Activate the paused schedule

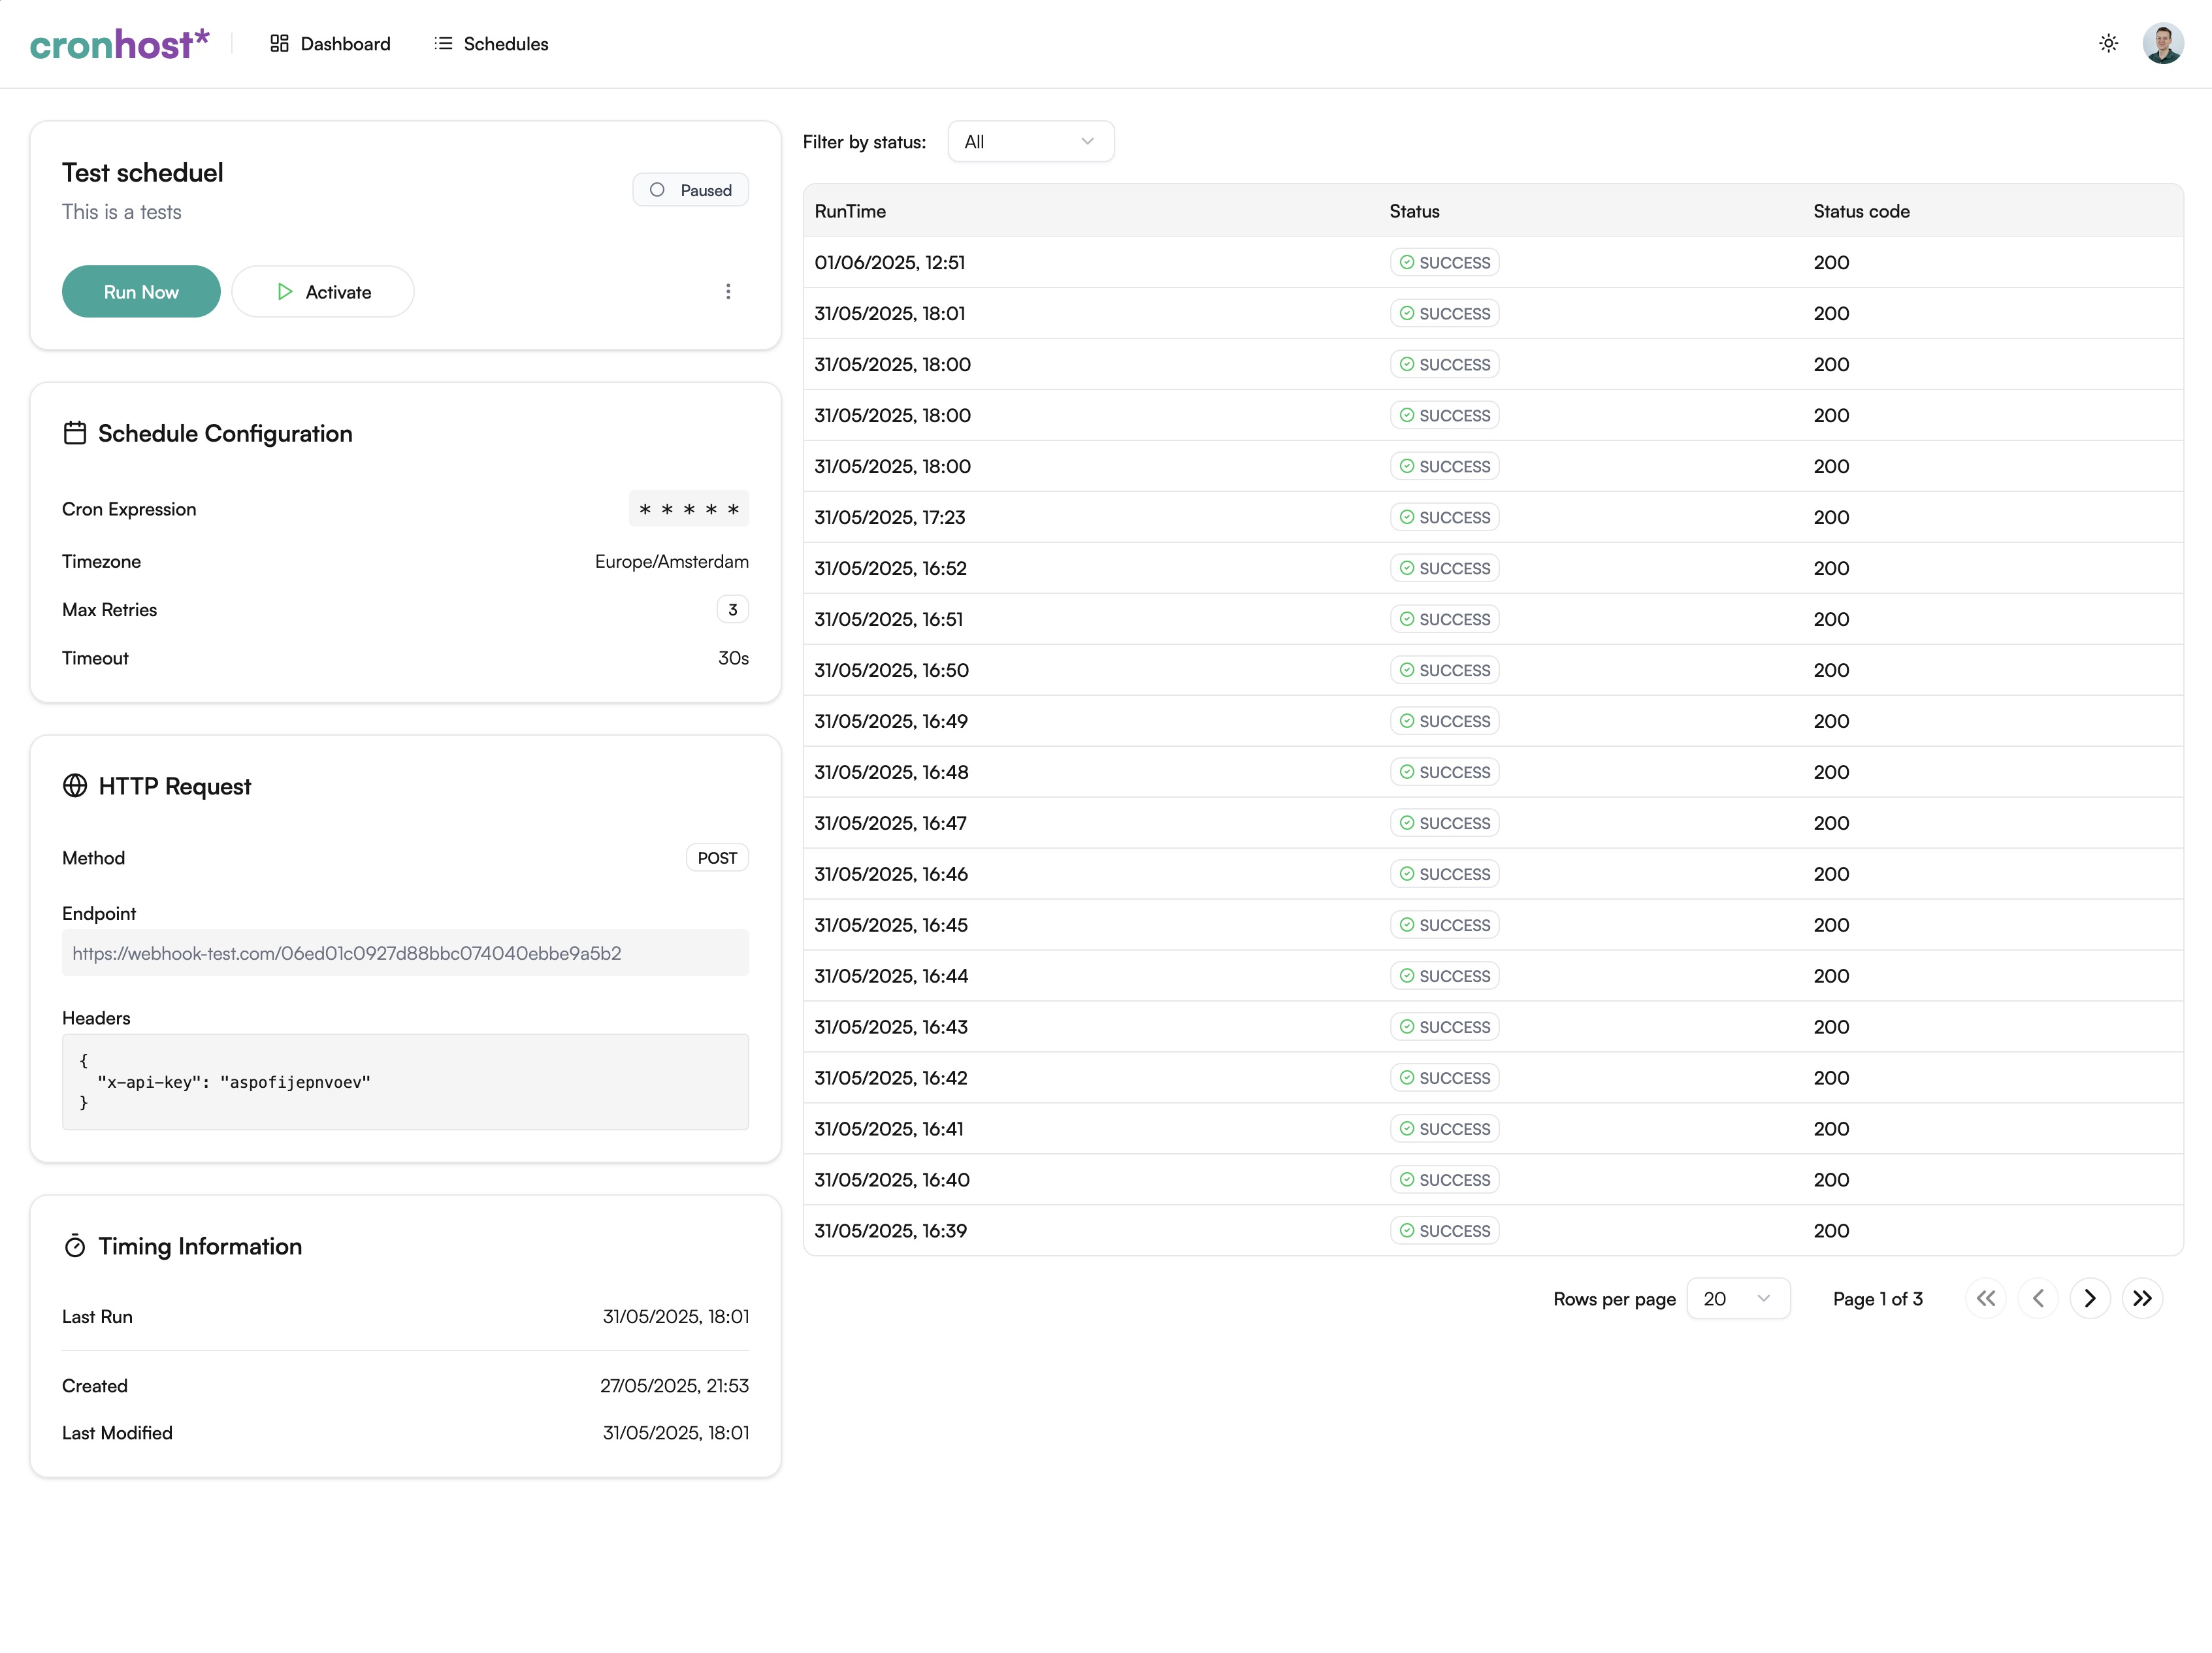point(323,292)
